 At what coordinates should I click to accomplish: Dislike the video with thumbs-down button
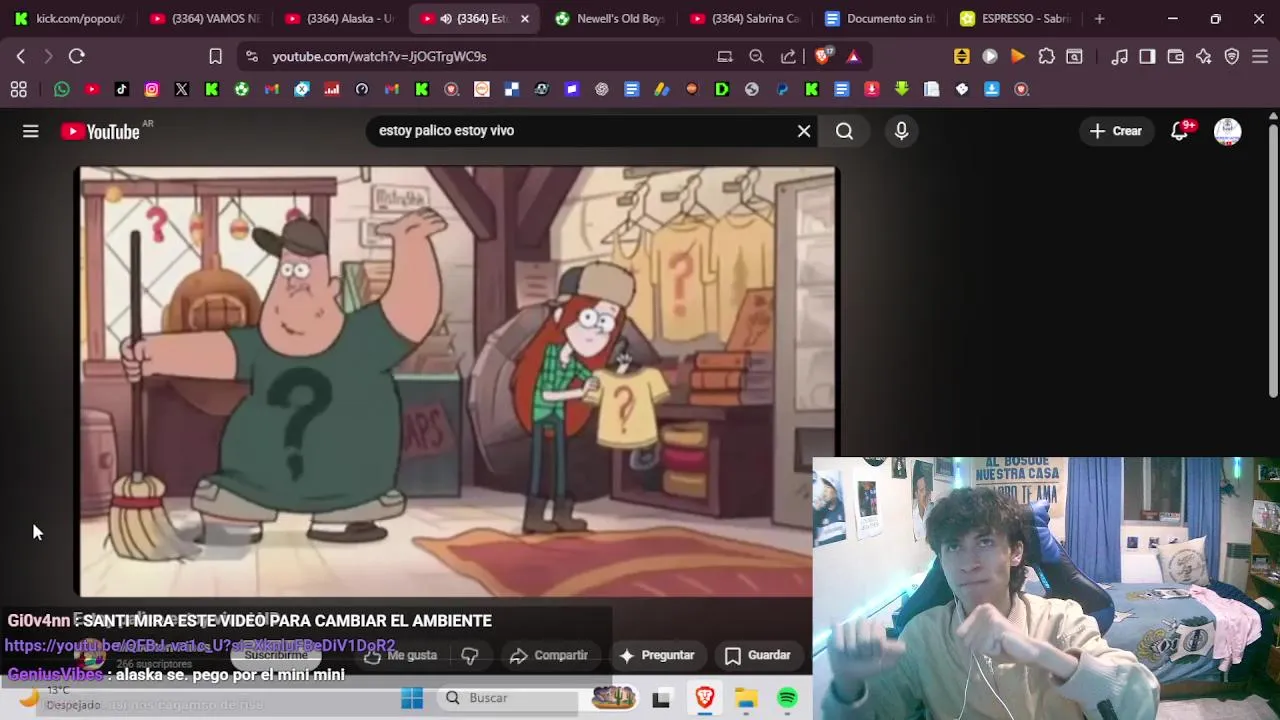[x=470, y=655]
